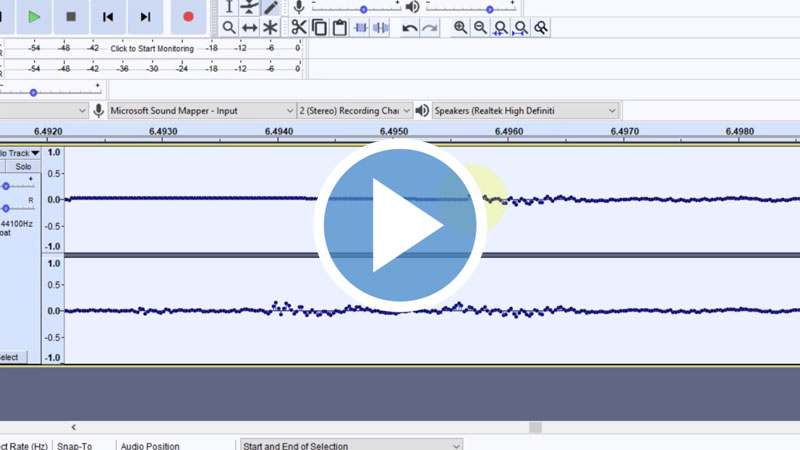
Task: Skip to end of the track
Action: point(146,16)
